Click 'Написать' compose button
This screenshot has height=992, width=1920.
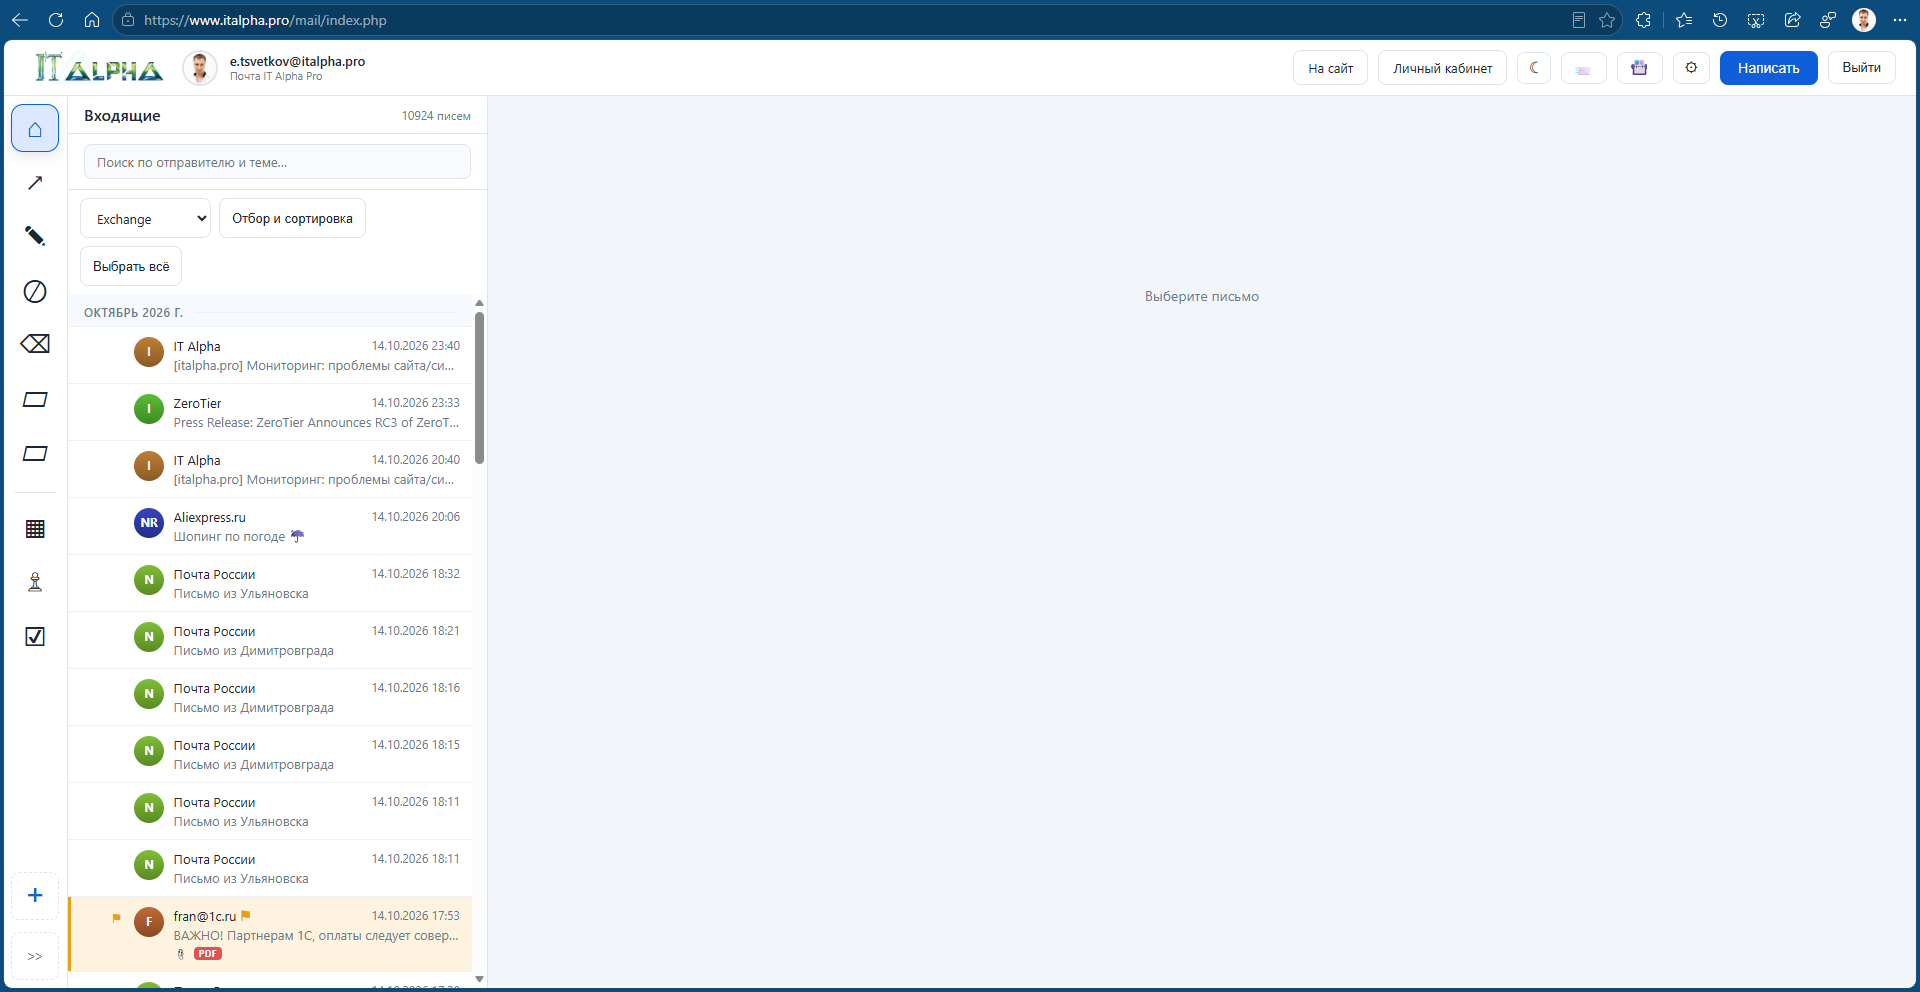tap(1768, 68)
